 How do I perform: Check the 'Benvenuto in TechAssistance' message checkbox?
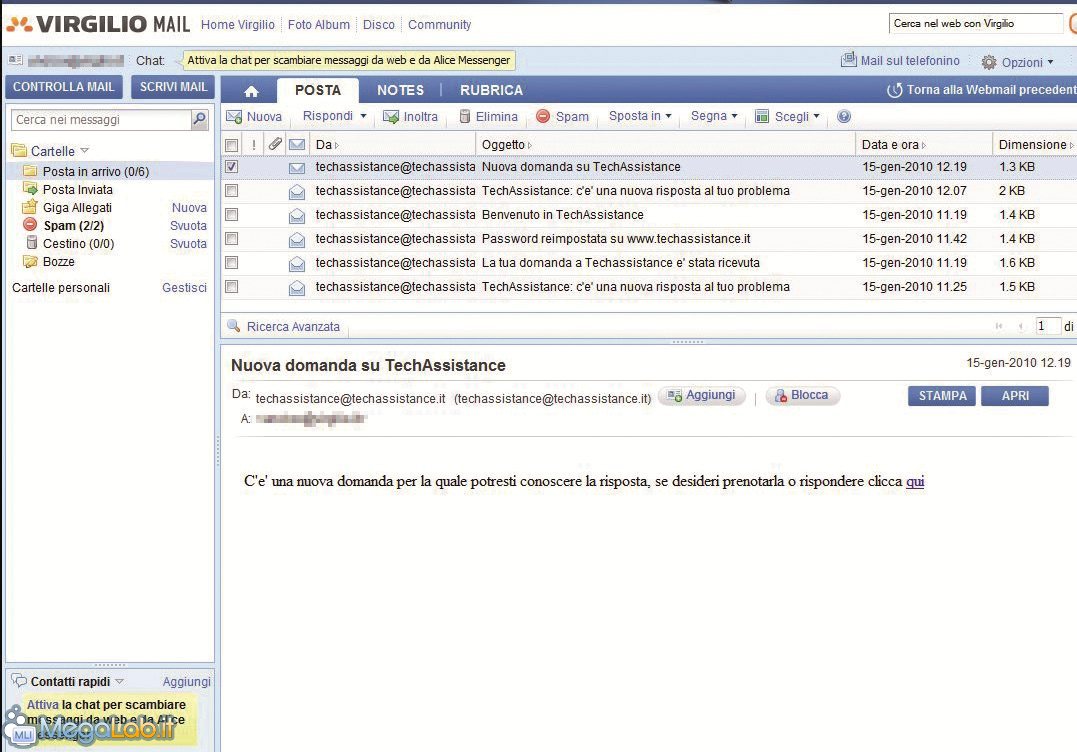(231, 214)
